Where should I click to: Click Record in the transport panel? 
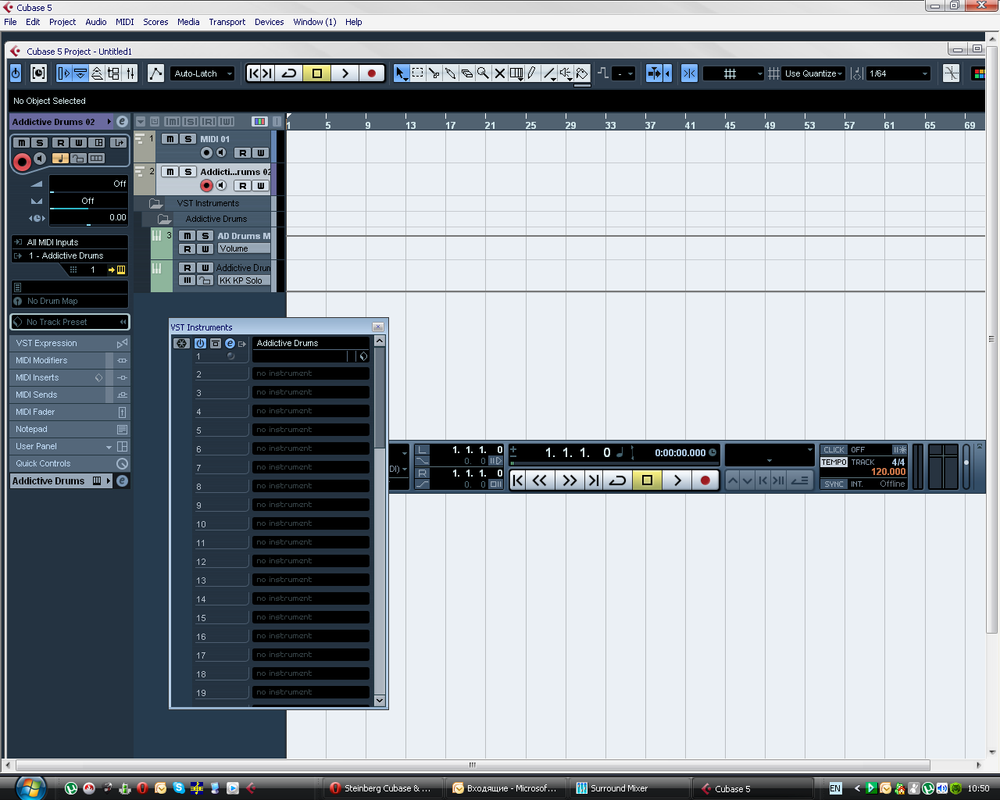705,480
